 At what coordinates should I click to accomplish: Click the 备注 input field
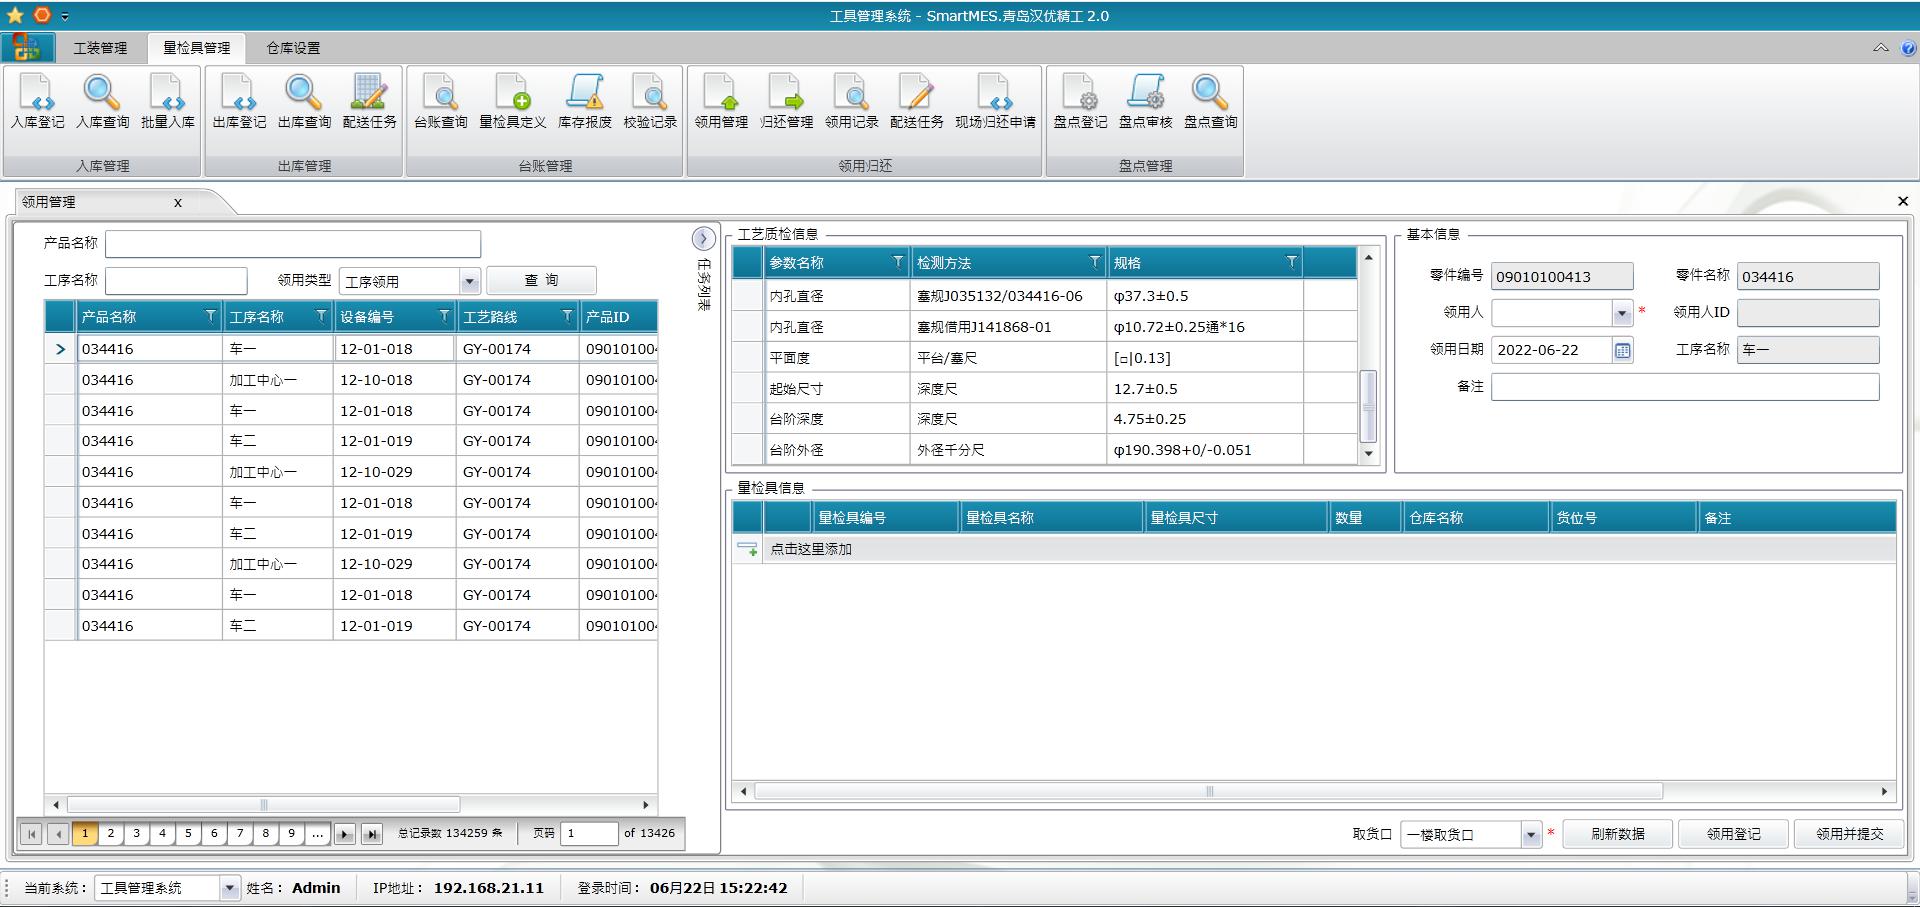click(1684, 387)
